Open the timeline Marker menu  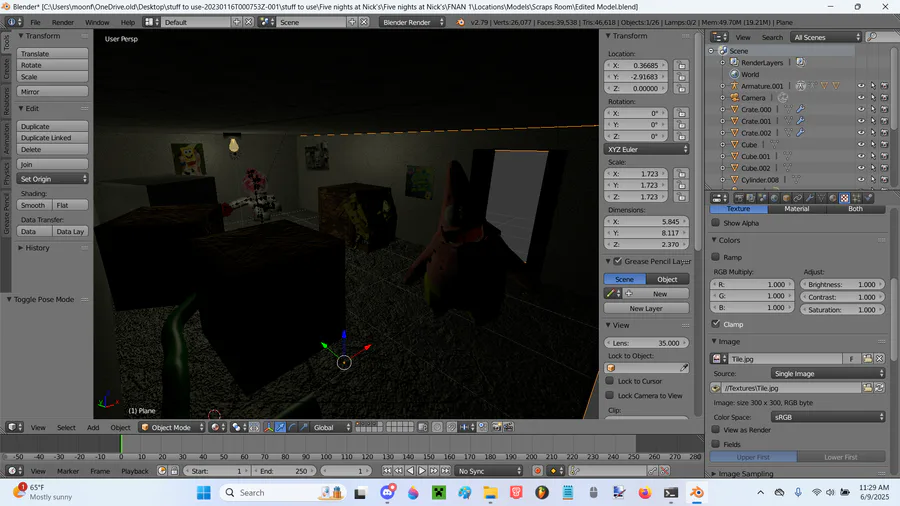[68, 471]
